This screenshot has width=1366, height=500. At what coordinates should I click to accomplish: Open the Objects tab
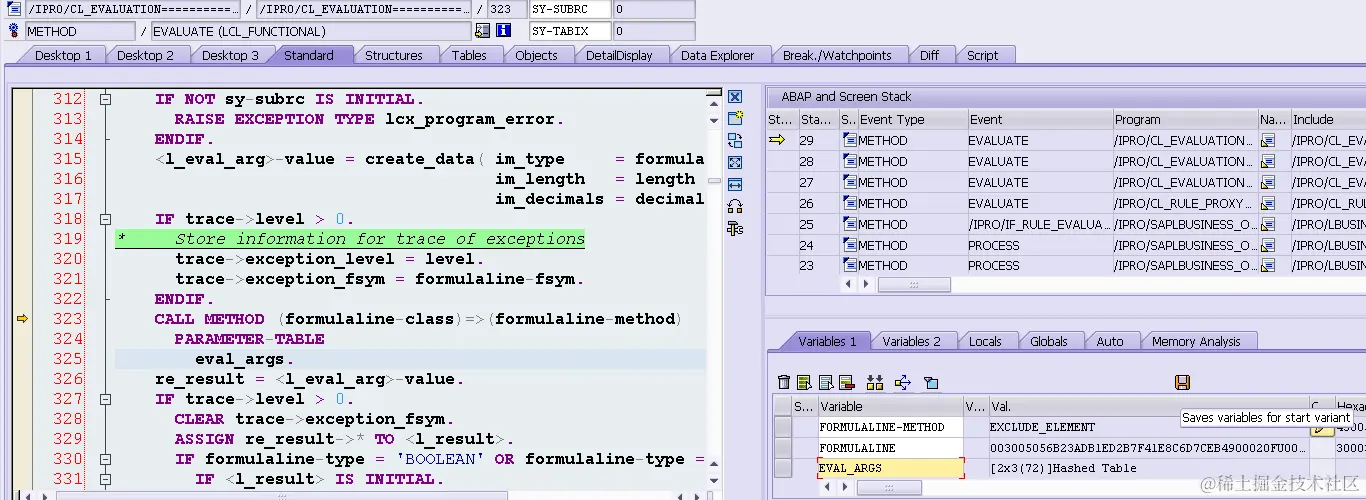[x=536, y=55]
